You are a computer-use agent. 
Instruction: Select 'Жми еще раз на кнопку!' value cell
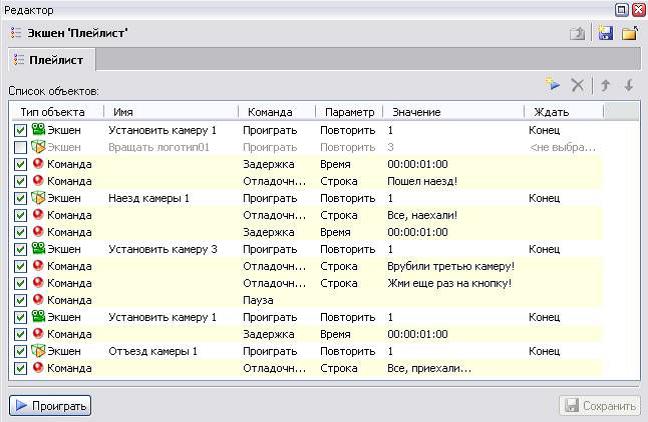pyautogui.click(x=449, y=283)
